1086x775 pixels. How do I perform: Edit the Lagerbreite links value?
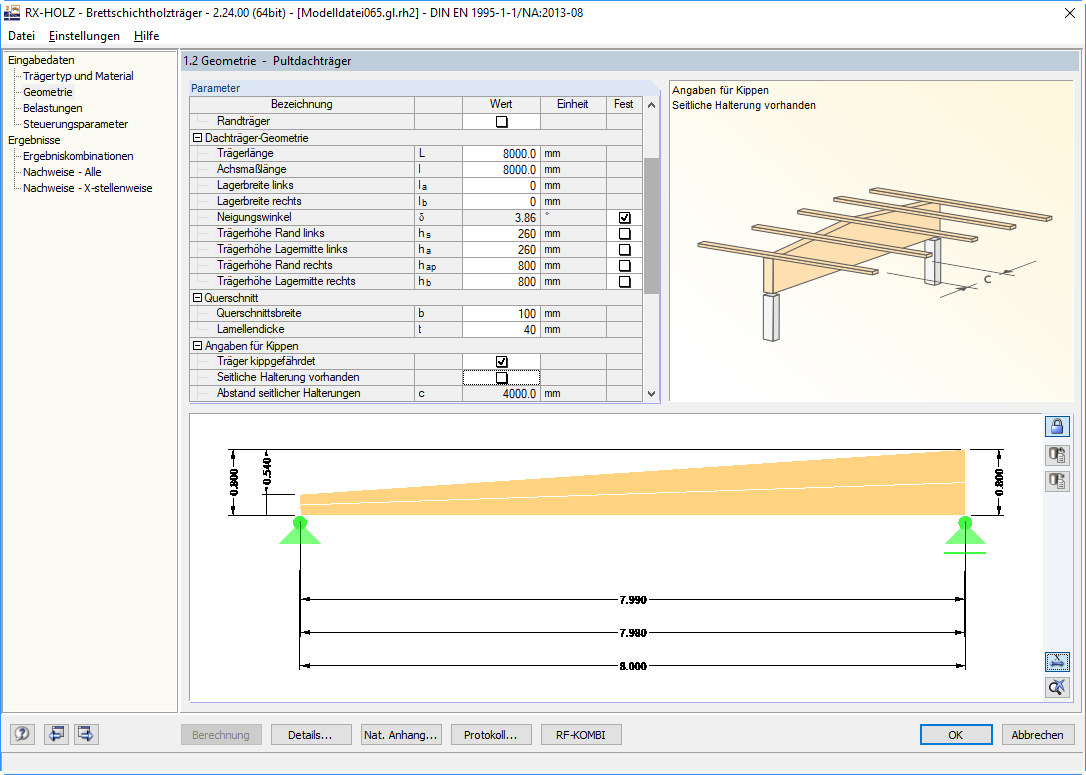501,186
